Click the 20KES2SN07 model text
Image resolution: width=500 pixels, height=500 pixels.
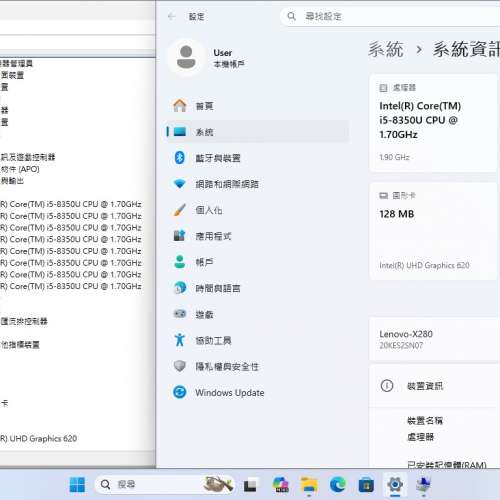point(401,346)
